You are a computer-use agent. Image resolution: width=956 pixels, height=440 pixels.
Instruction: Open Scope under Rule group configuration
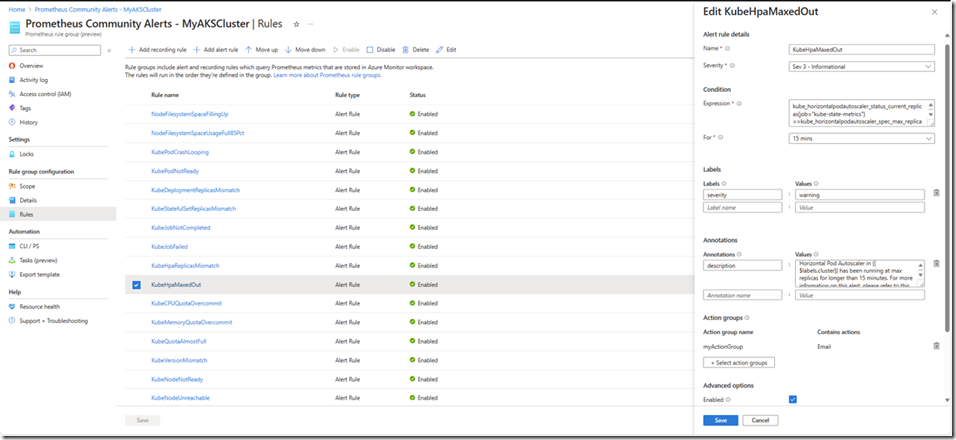pyautogui.click(x=27, y=186)
